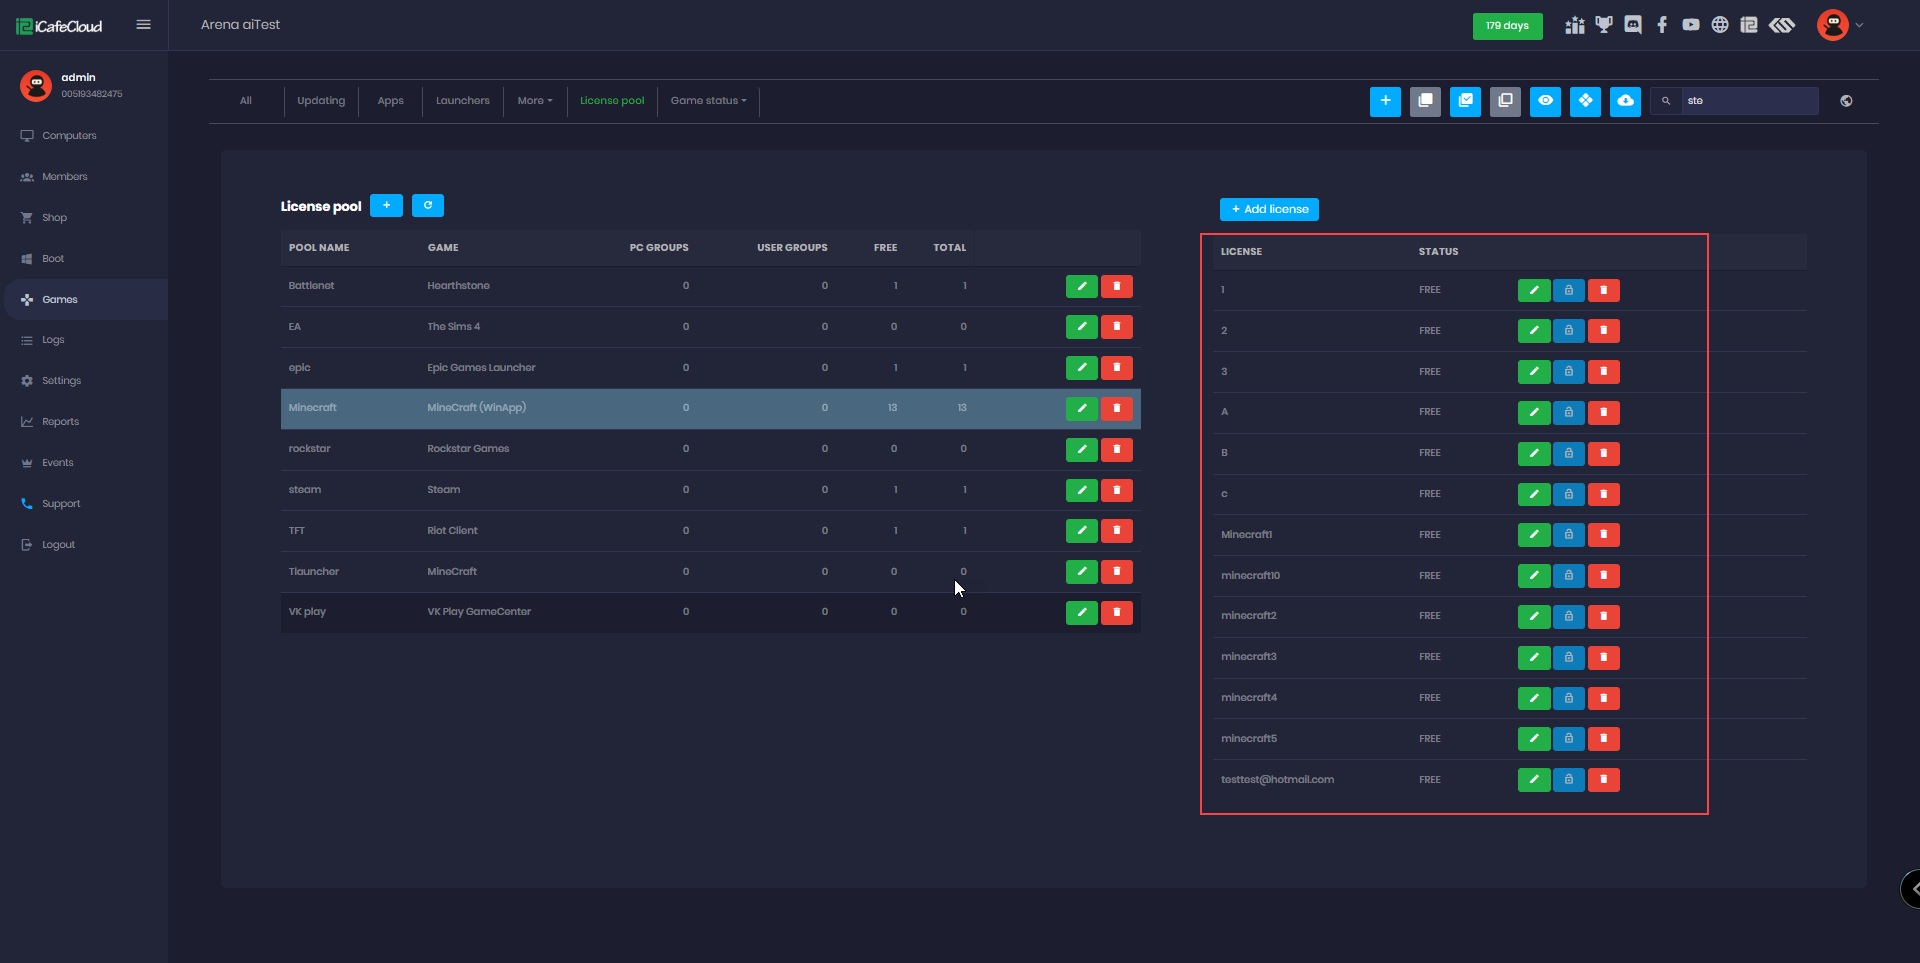Toggle the checkbox-select icon in the toolbar
This screenshot has width=1920, height=963.
[1465, 101]
